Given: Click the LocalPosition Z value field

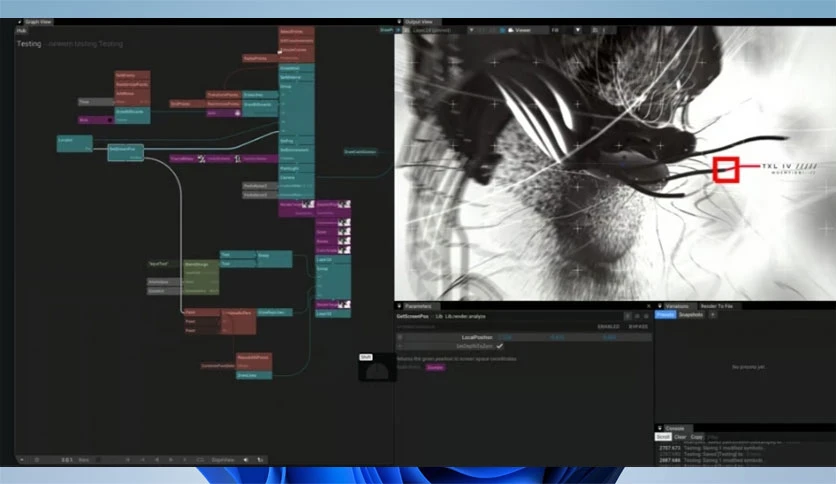Looking at the screenshot, I should click(x=624, y=337).
